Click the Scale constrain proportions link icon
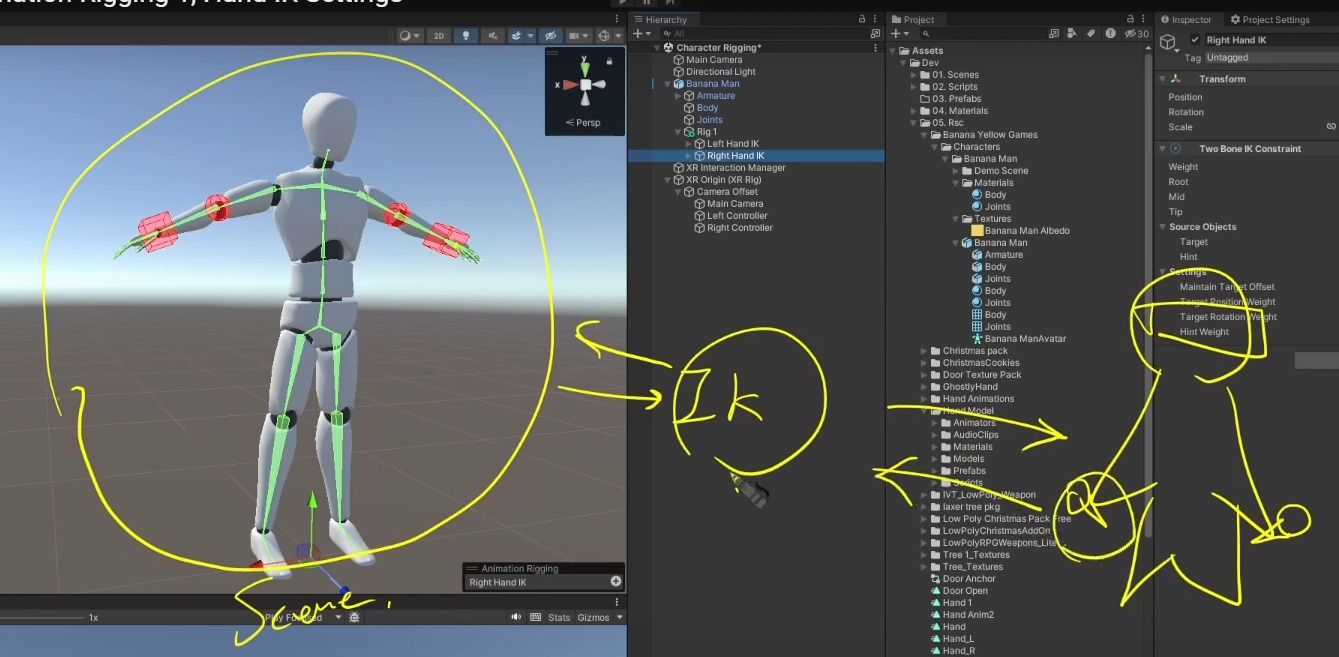 1331,127
